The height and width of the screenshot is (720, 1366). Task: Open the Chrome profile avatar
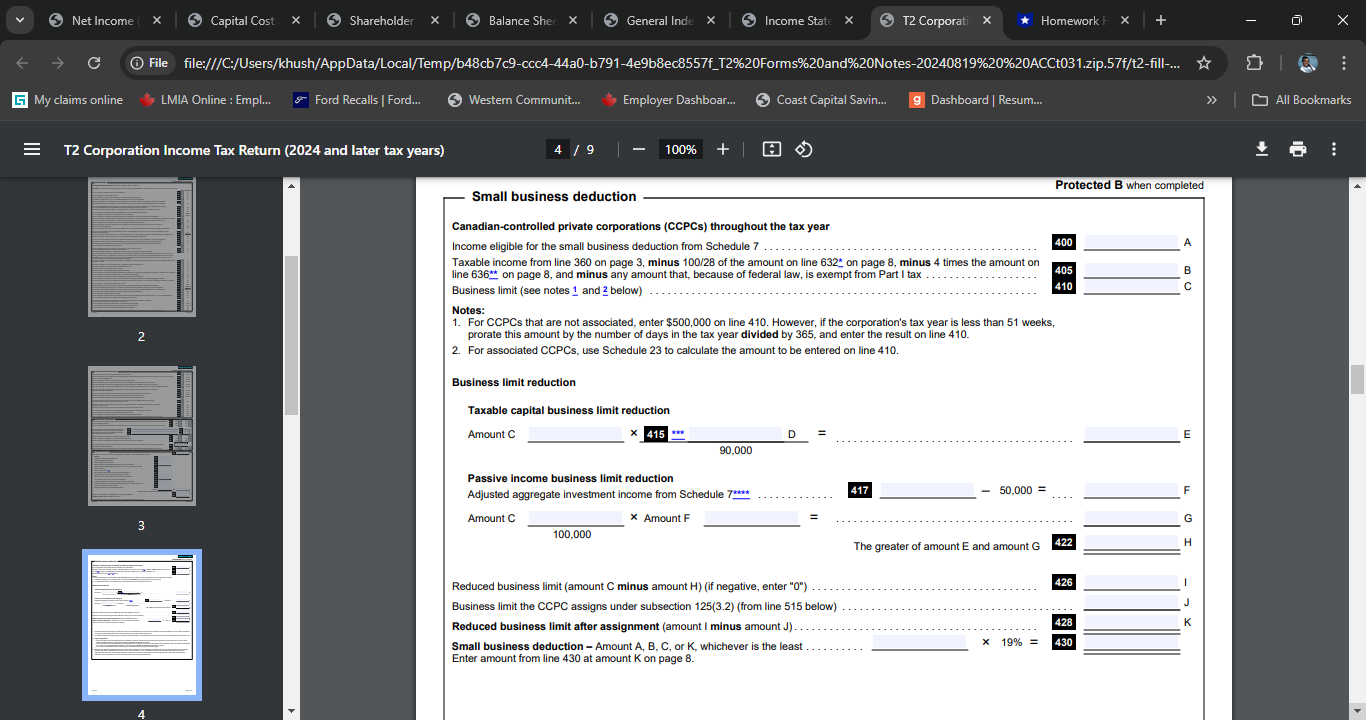pos(1308,61)
